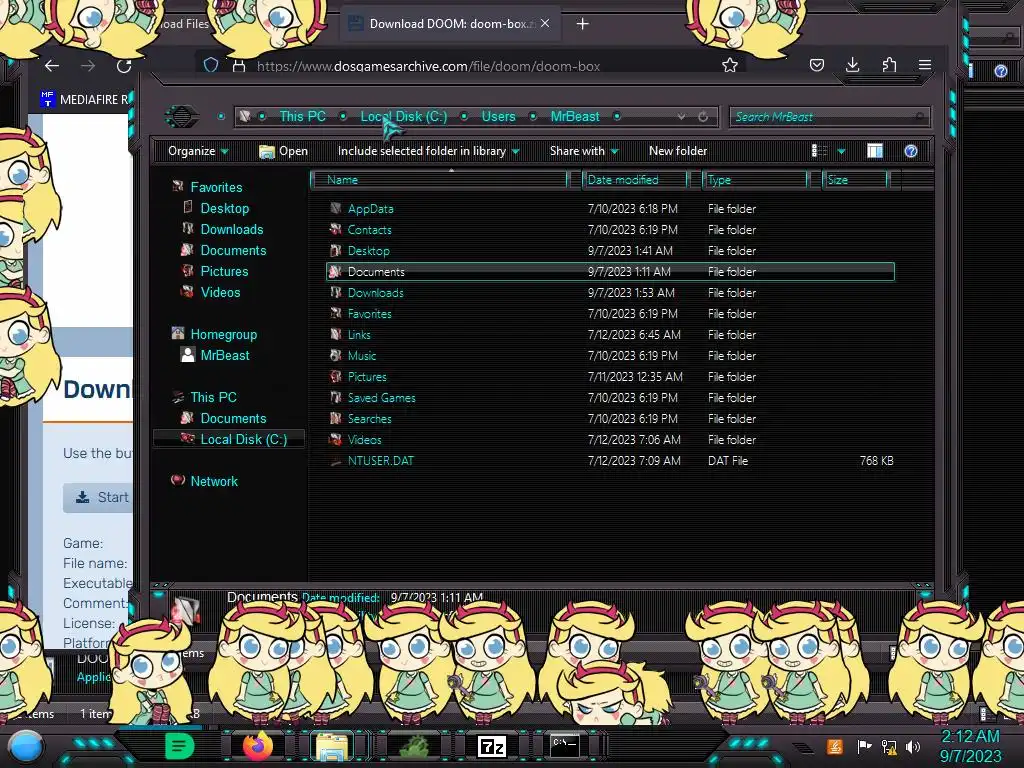Open File Explorer taskbar icon
This screenshot has width=1024, height=768.
point(332,746)
